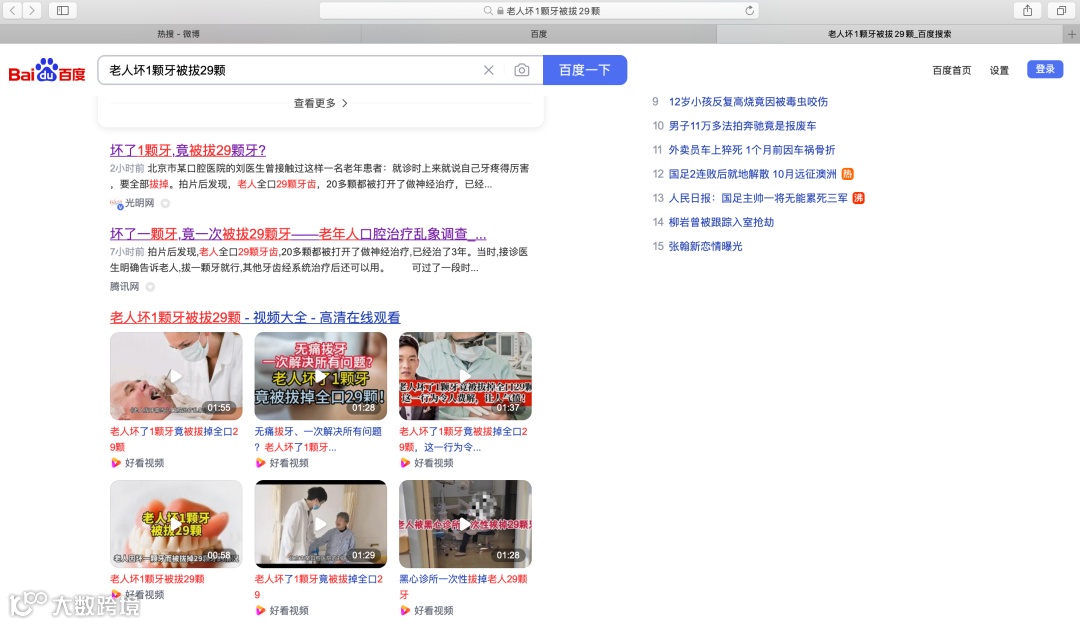
Task: Open video title 老人坏1颗牙被拔29颗
Action: click(157, 580)
